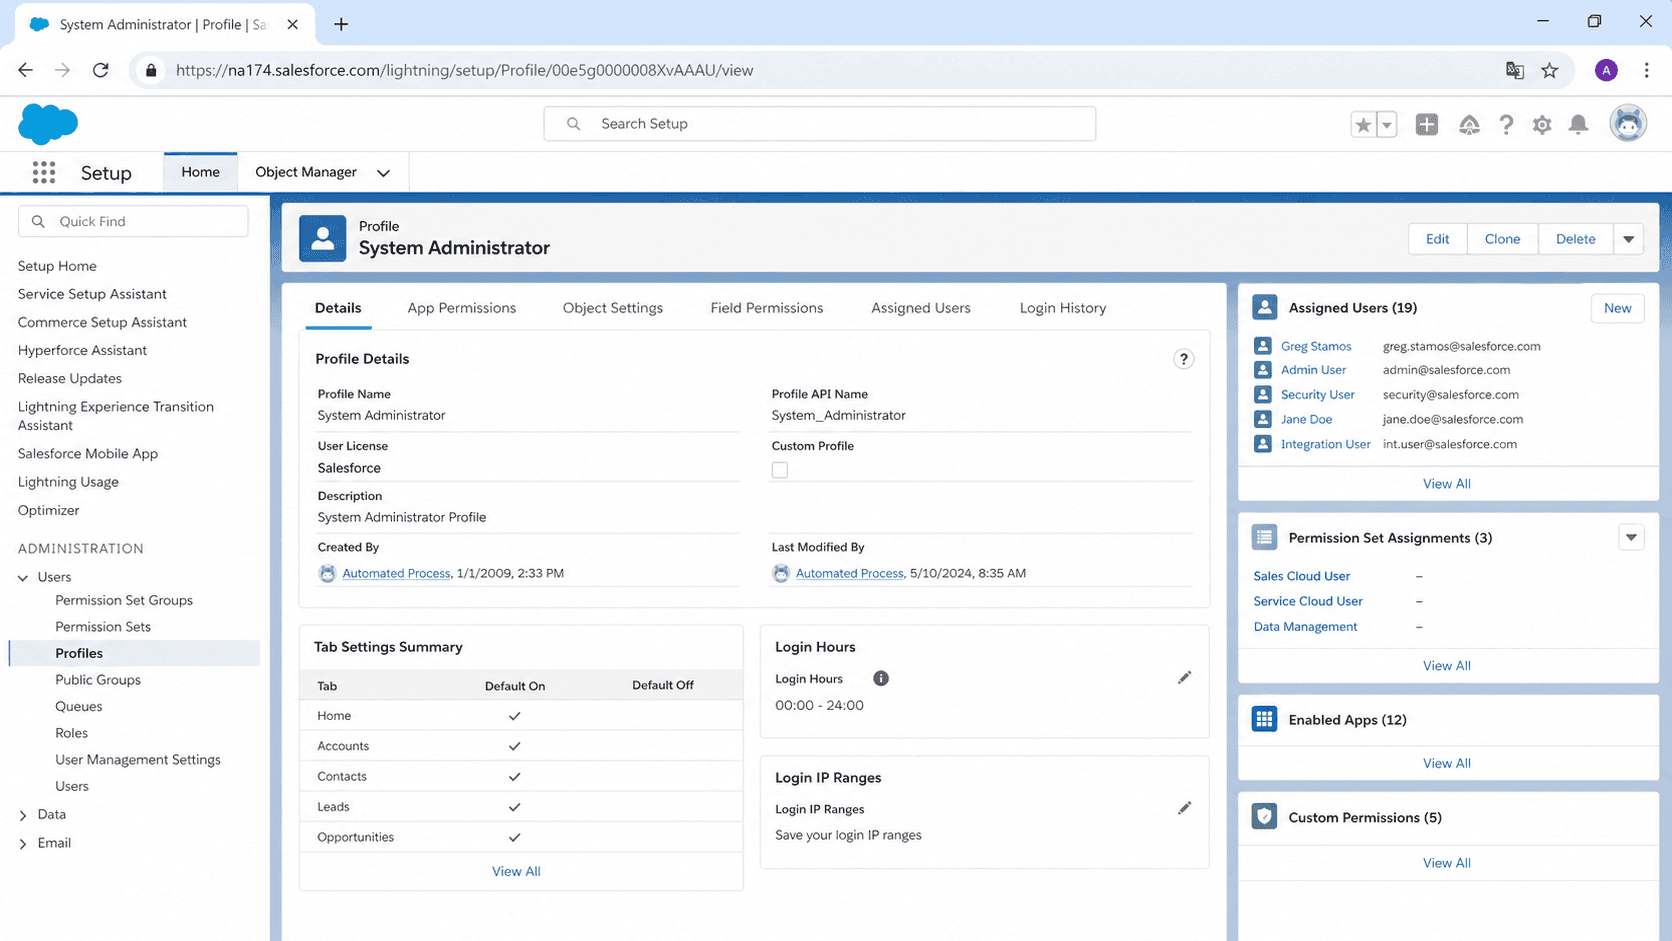1672x941 pixels.
Task: Open the Object Manager tab dropdown chevron
Action: 383,173
